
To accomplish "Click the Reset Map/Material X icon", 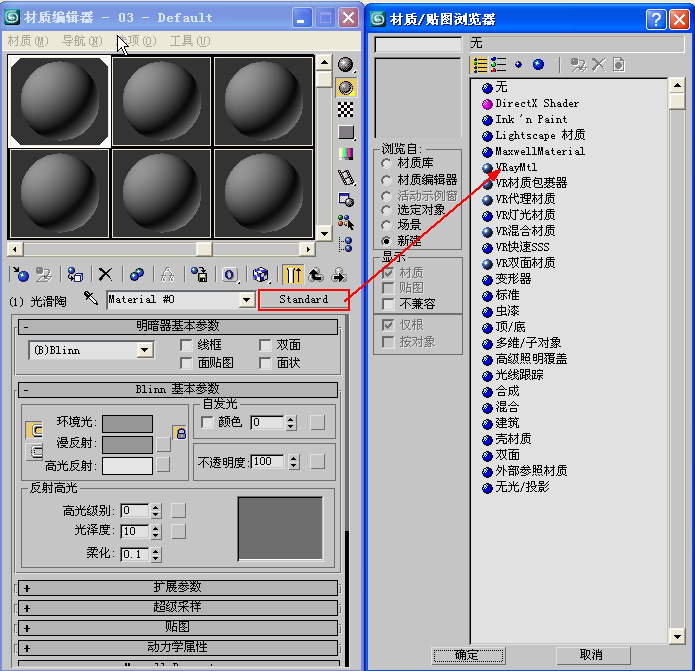I will pos(104,274).
